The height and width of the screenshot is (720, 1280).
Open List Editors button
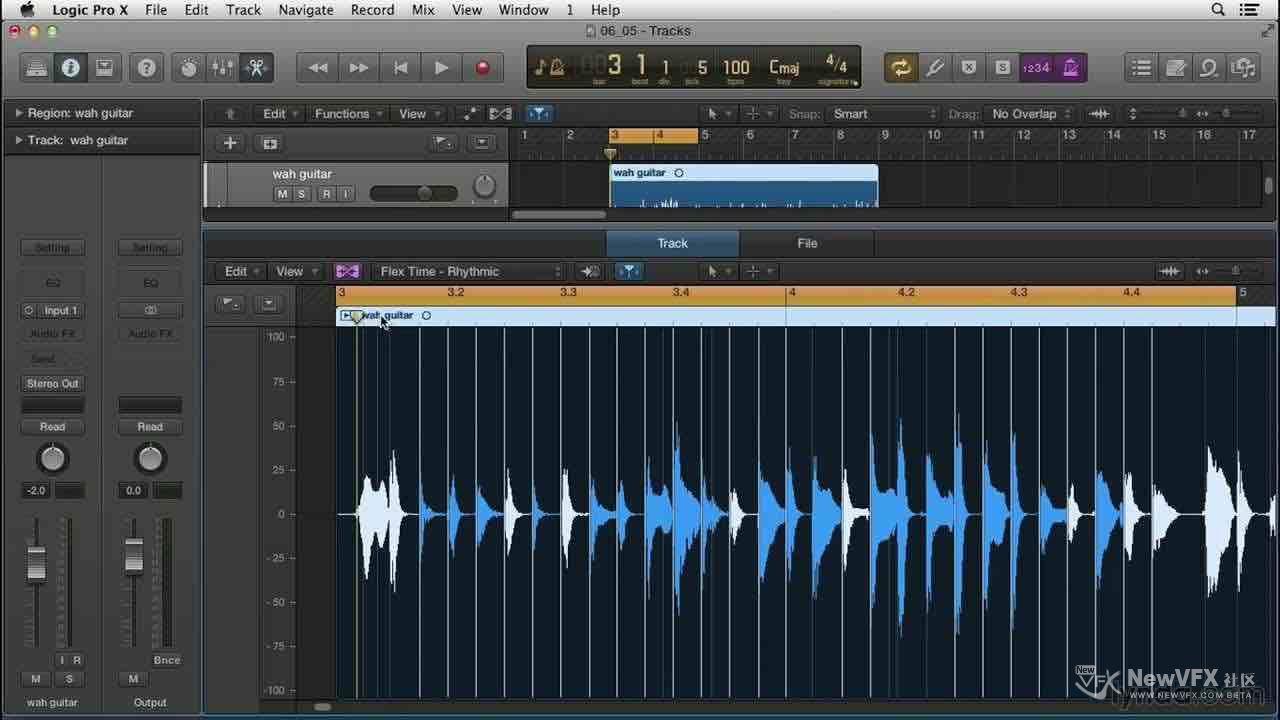(x=1141, y=68)
